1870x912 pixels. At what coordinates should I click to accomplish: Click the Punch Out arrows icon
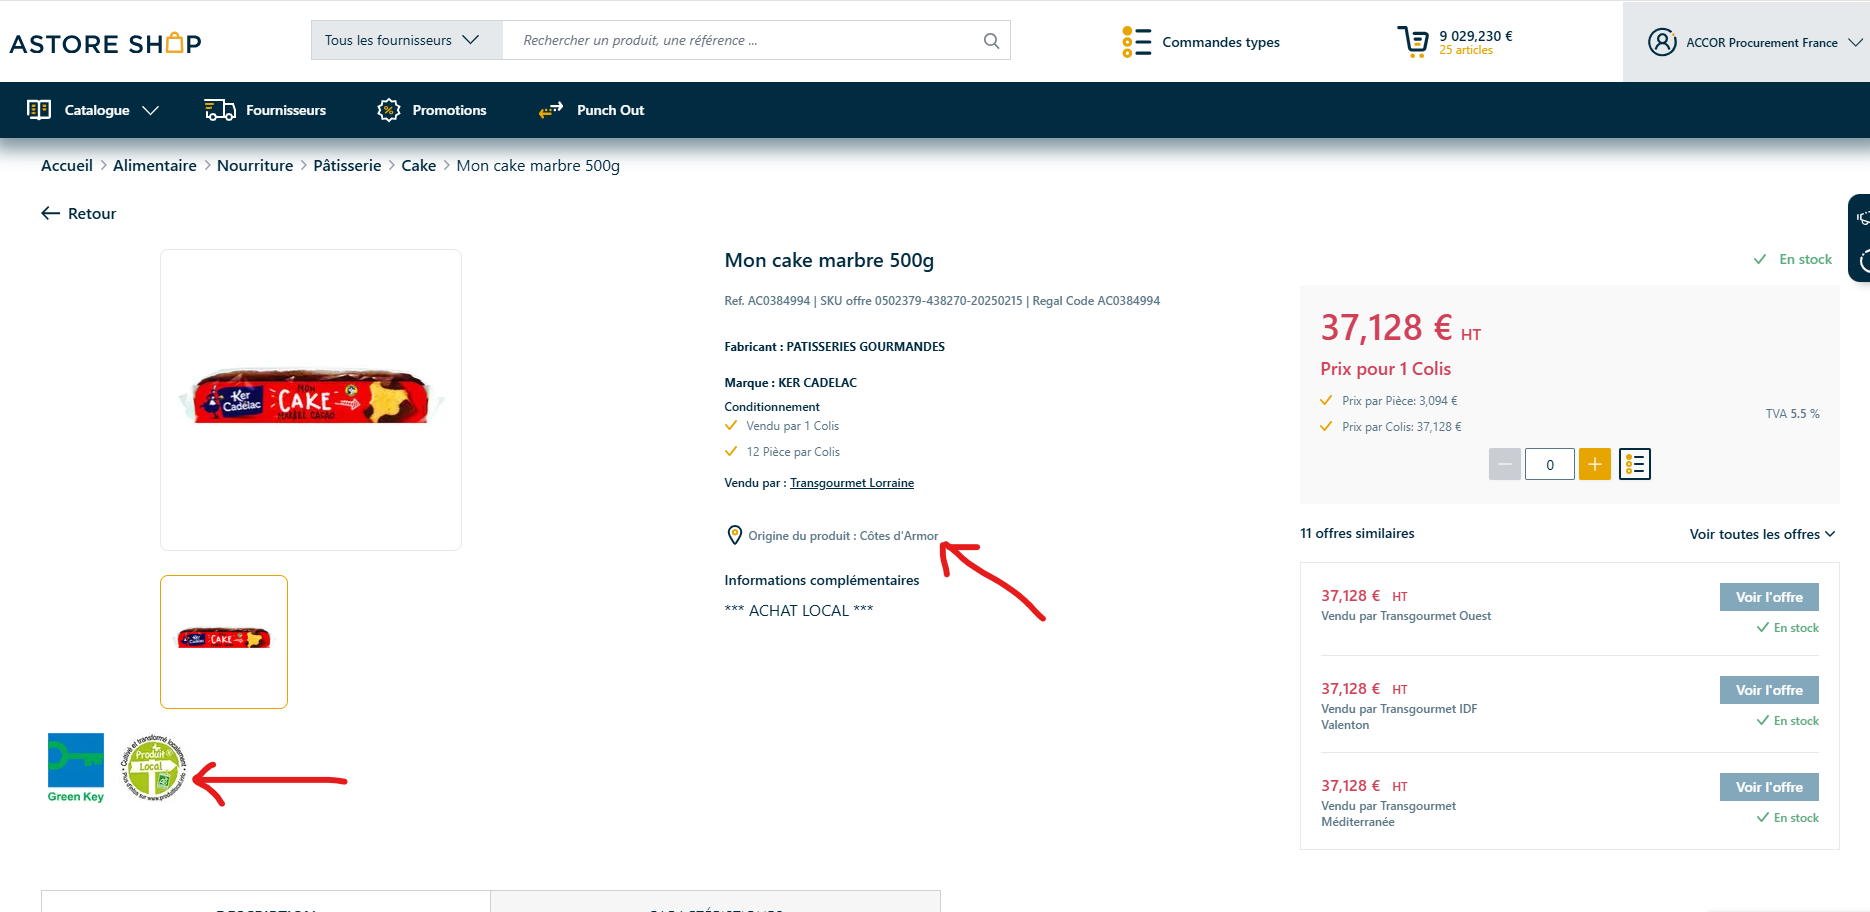tap(551, 110)
